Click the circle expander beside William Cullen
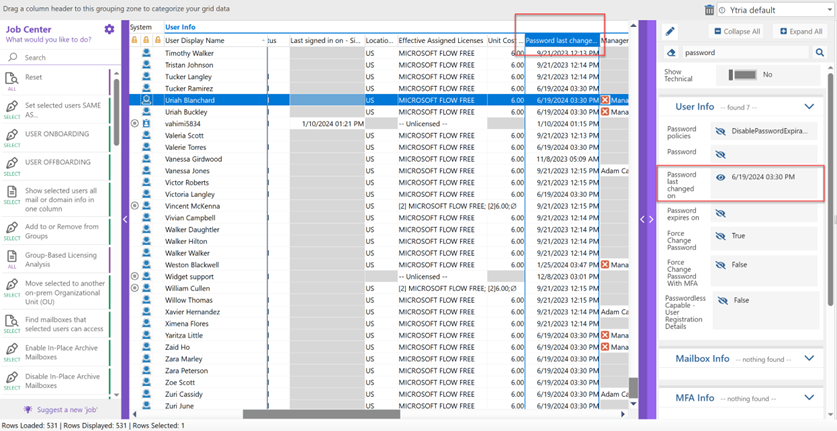This screenshot has width=837, height=431. click(x=135, y=288)
